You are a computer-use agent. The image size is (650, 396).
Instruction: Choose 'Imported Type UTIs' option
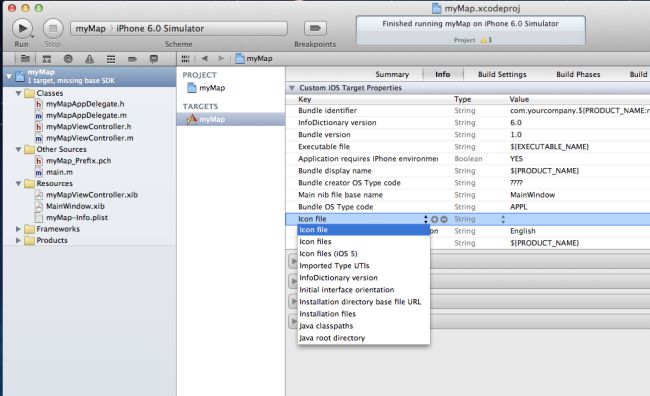click(x=364, y=265)
